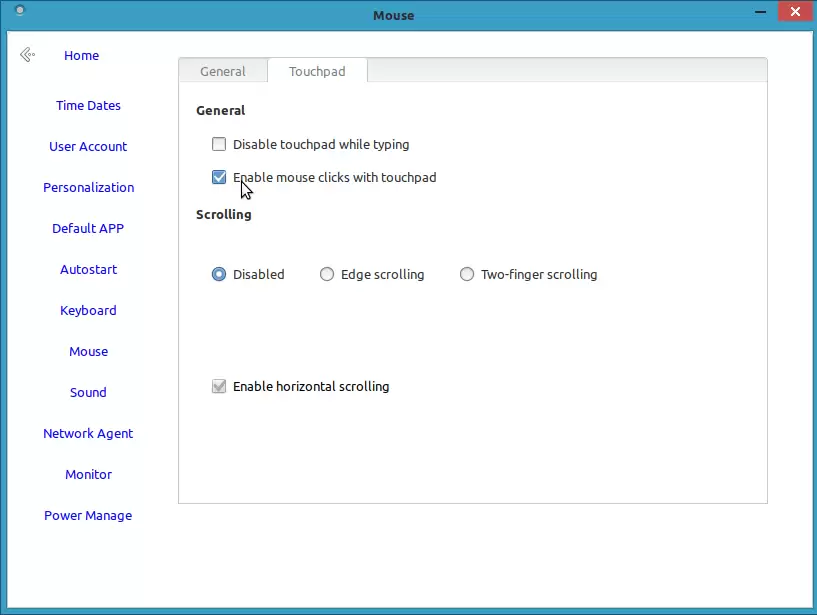Open Monitor settings
Viewport: 817px width, 615px height.
point(88,474)
